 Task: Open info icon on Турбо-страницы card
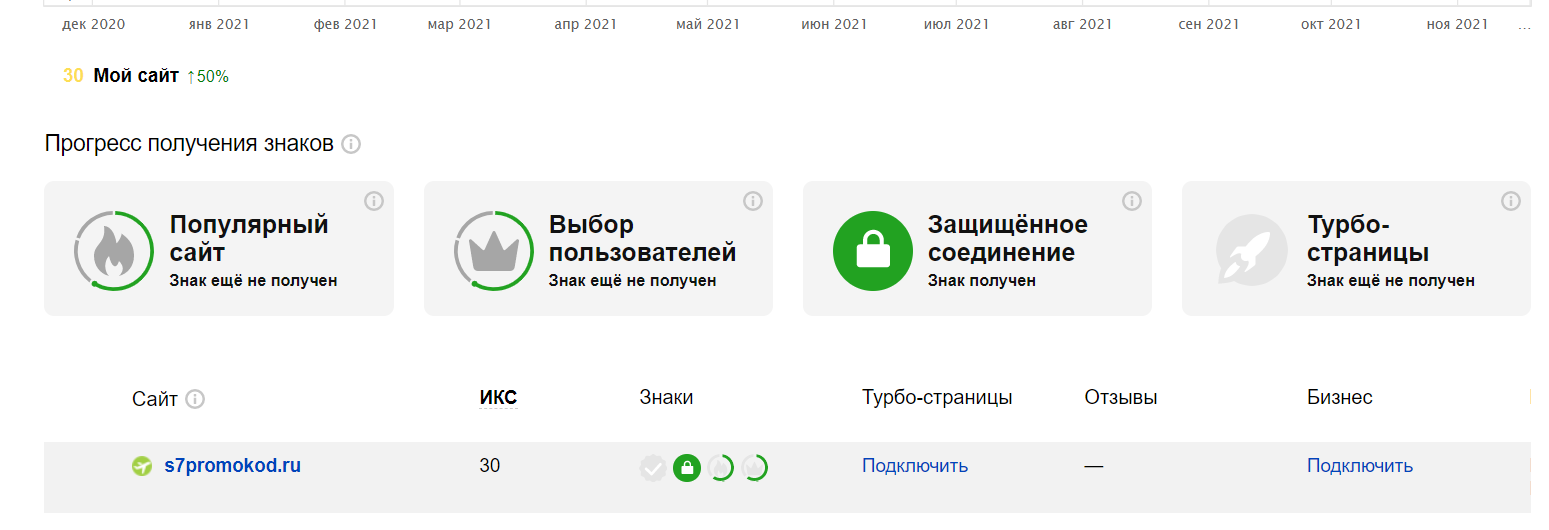coord(1511,201)
